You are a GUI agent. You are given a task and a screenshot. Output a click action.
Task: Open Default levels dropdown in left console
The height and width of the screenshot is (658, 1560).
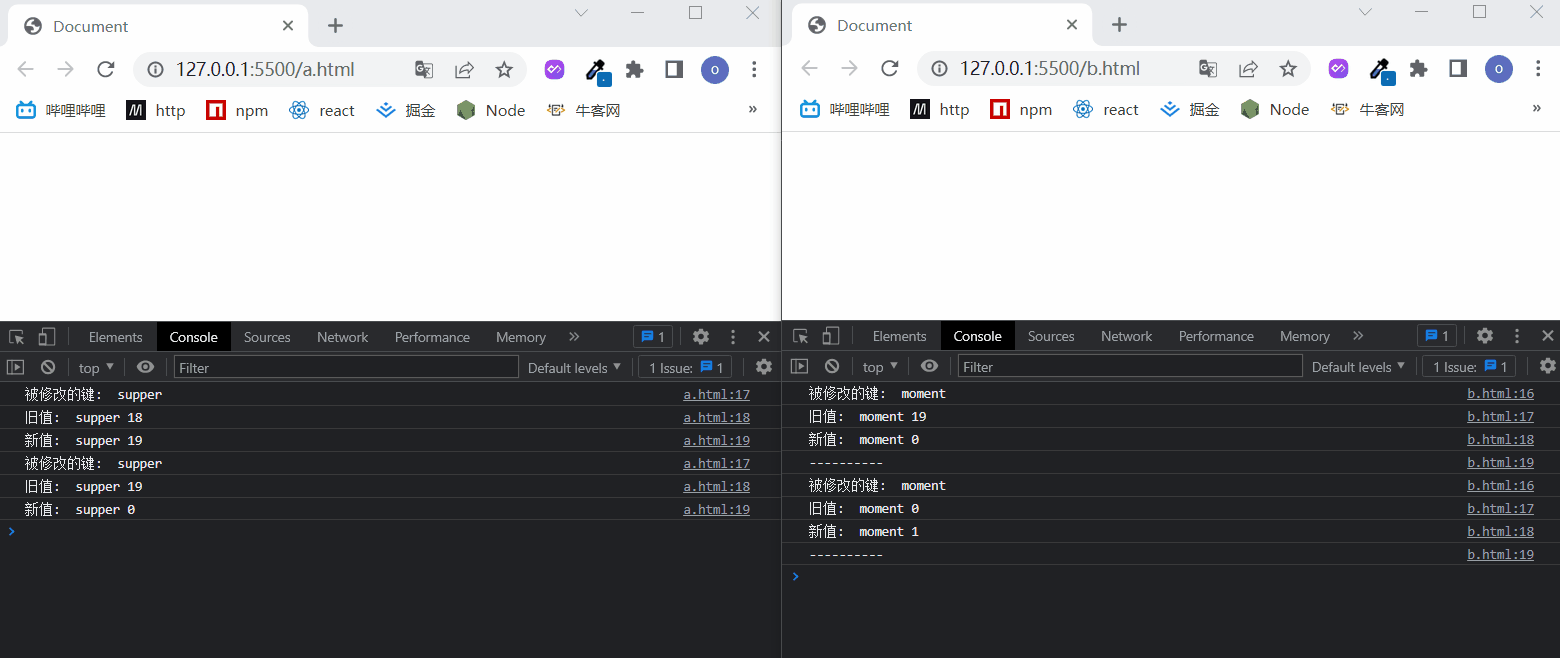[x=574, y=367]
